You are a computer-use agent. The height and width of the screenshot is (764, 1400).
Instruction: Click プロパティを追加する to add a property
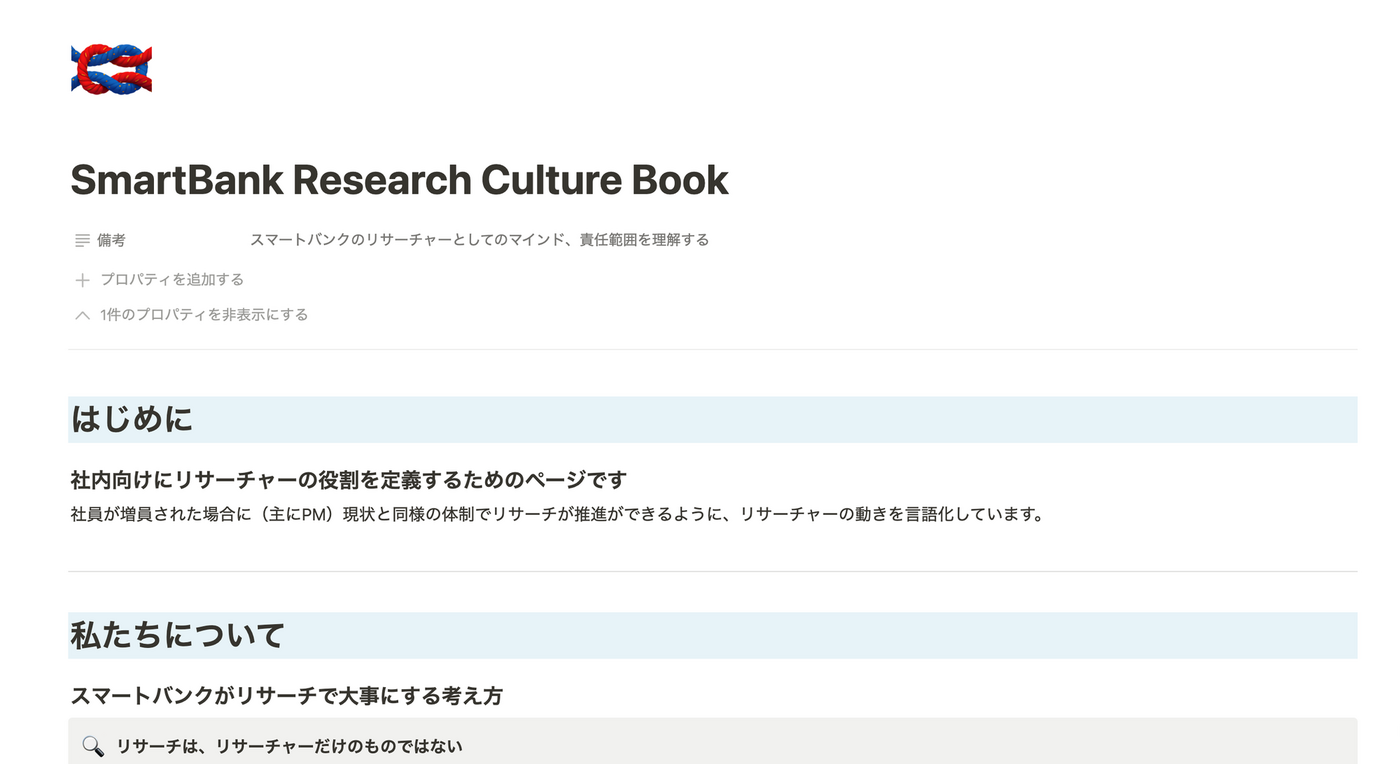(x=172, y=280)
